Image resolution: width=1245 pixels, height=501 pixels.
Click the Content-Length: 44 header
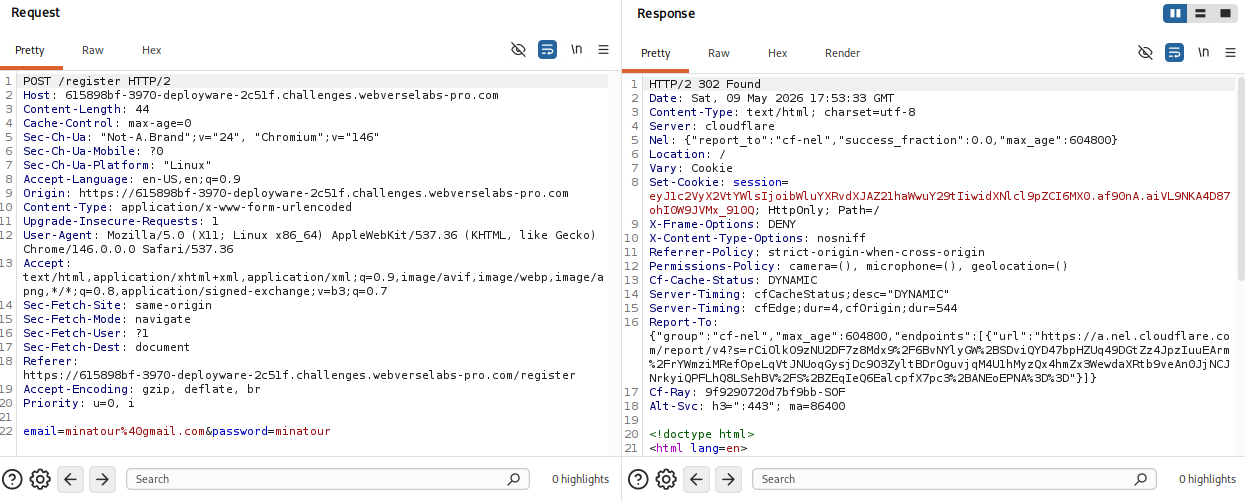point(86,109)
